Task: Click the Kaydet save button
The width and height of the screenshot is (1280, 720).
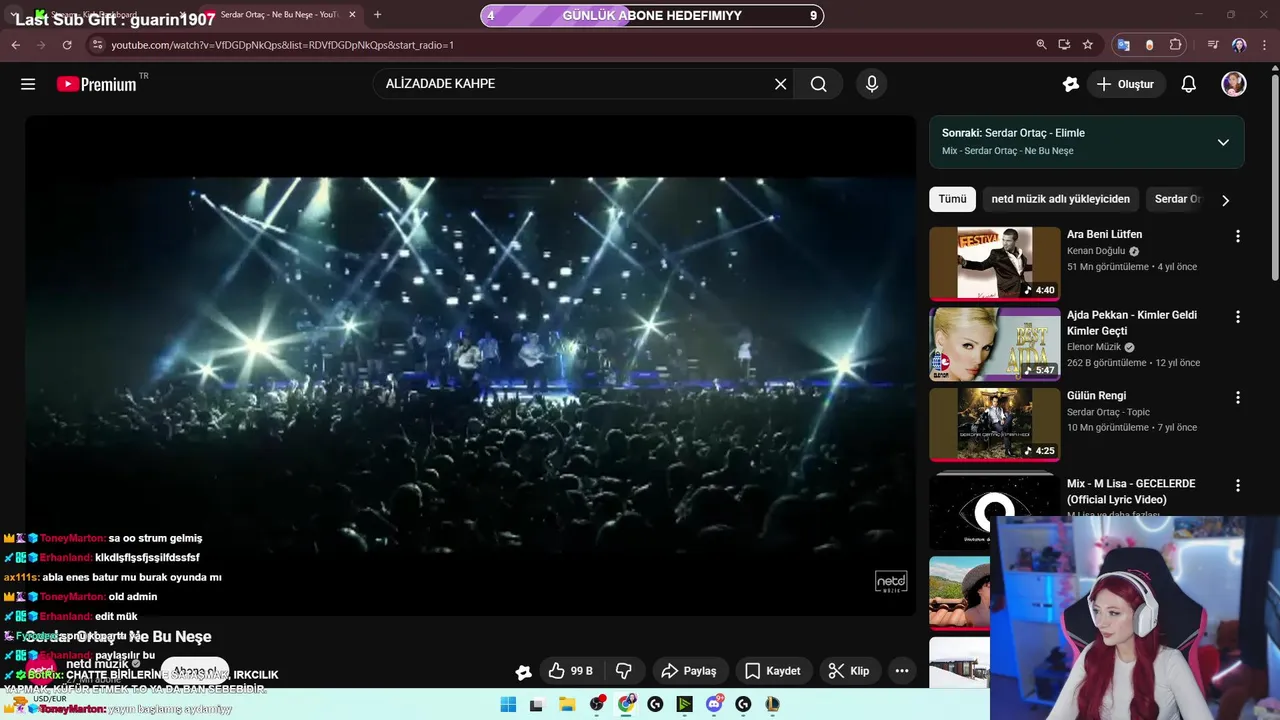Action: click(x=773, y=671)
